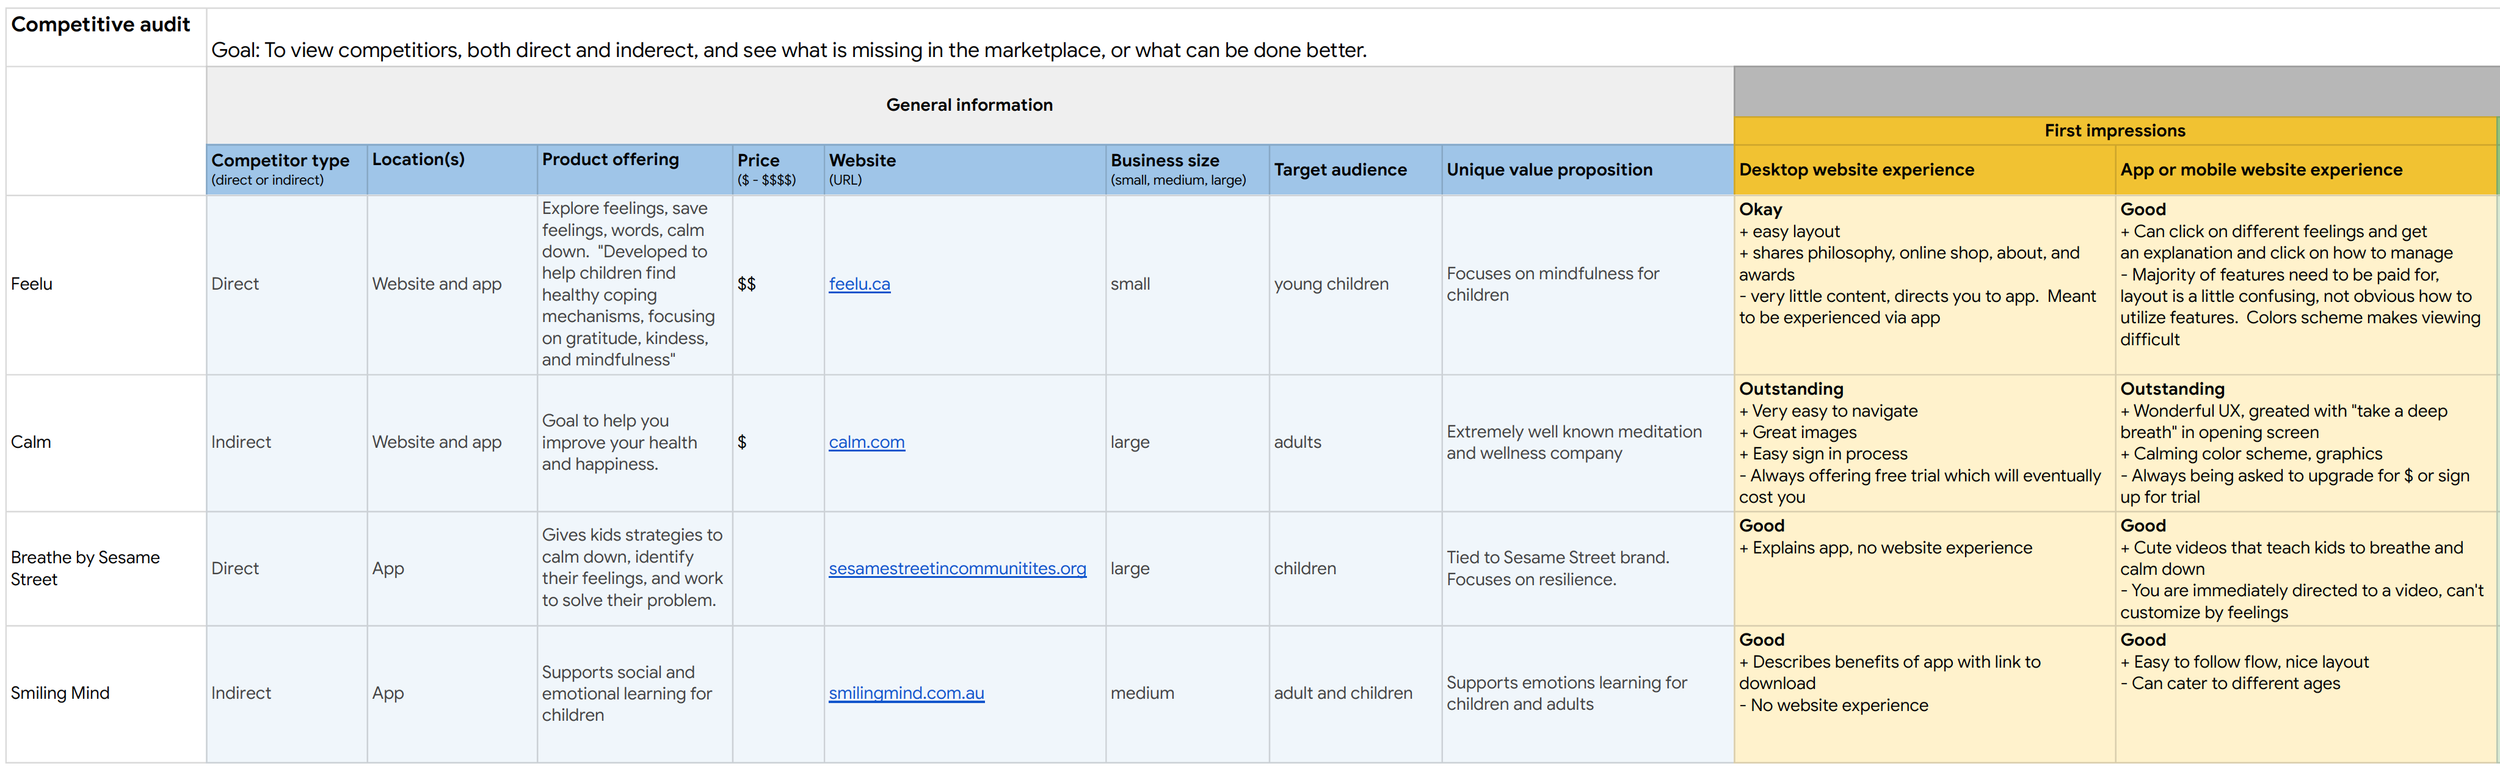Select Calm's $ price cell
Screen dimensions: 2500x768
point(778,443)
